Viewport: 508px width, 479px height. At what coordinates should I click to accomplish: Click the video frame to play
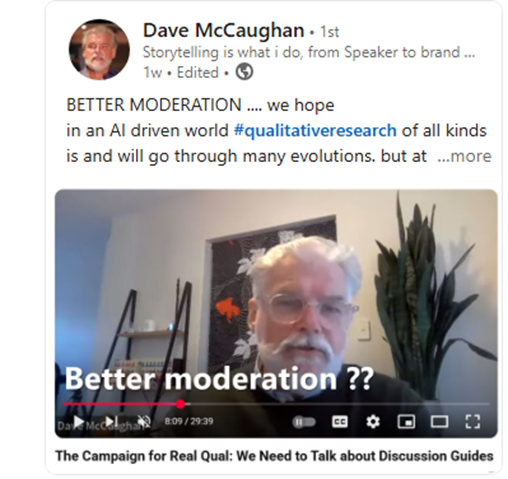point(276,293)
